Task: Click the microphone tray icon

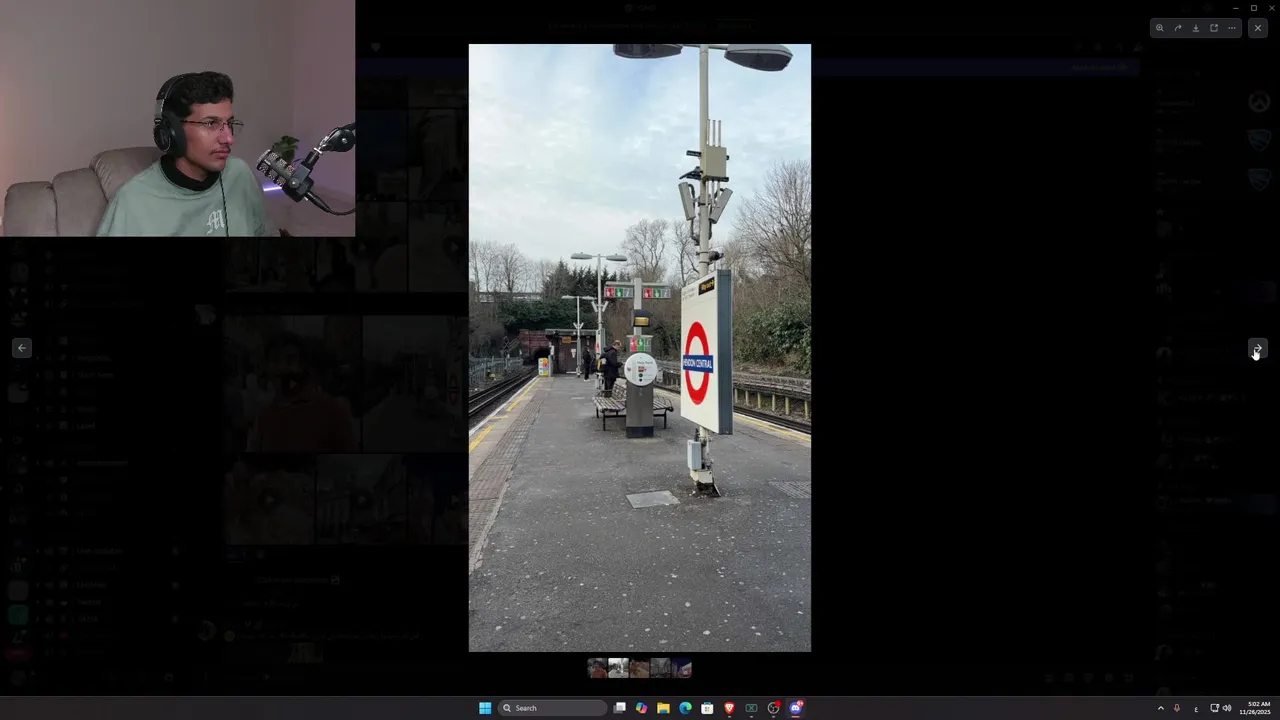Action: (1177, 708)
